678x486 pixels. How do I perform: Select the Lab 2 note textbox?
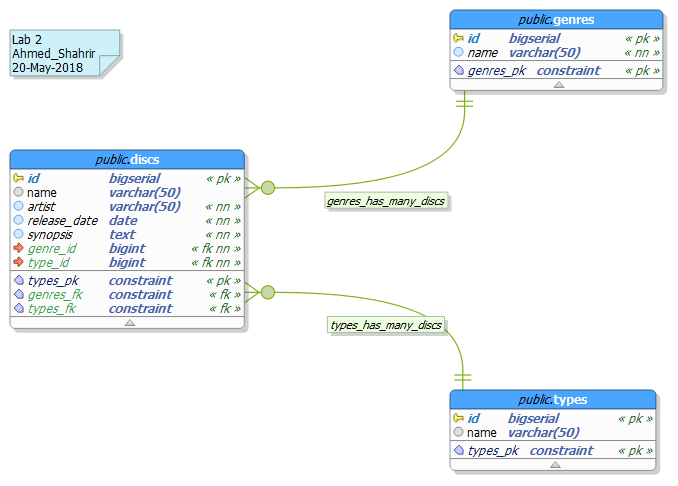(x=62, y=53)
